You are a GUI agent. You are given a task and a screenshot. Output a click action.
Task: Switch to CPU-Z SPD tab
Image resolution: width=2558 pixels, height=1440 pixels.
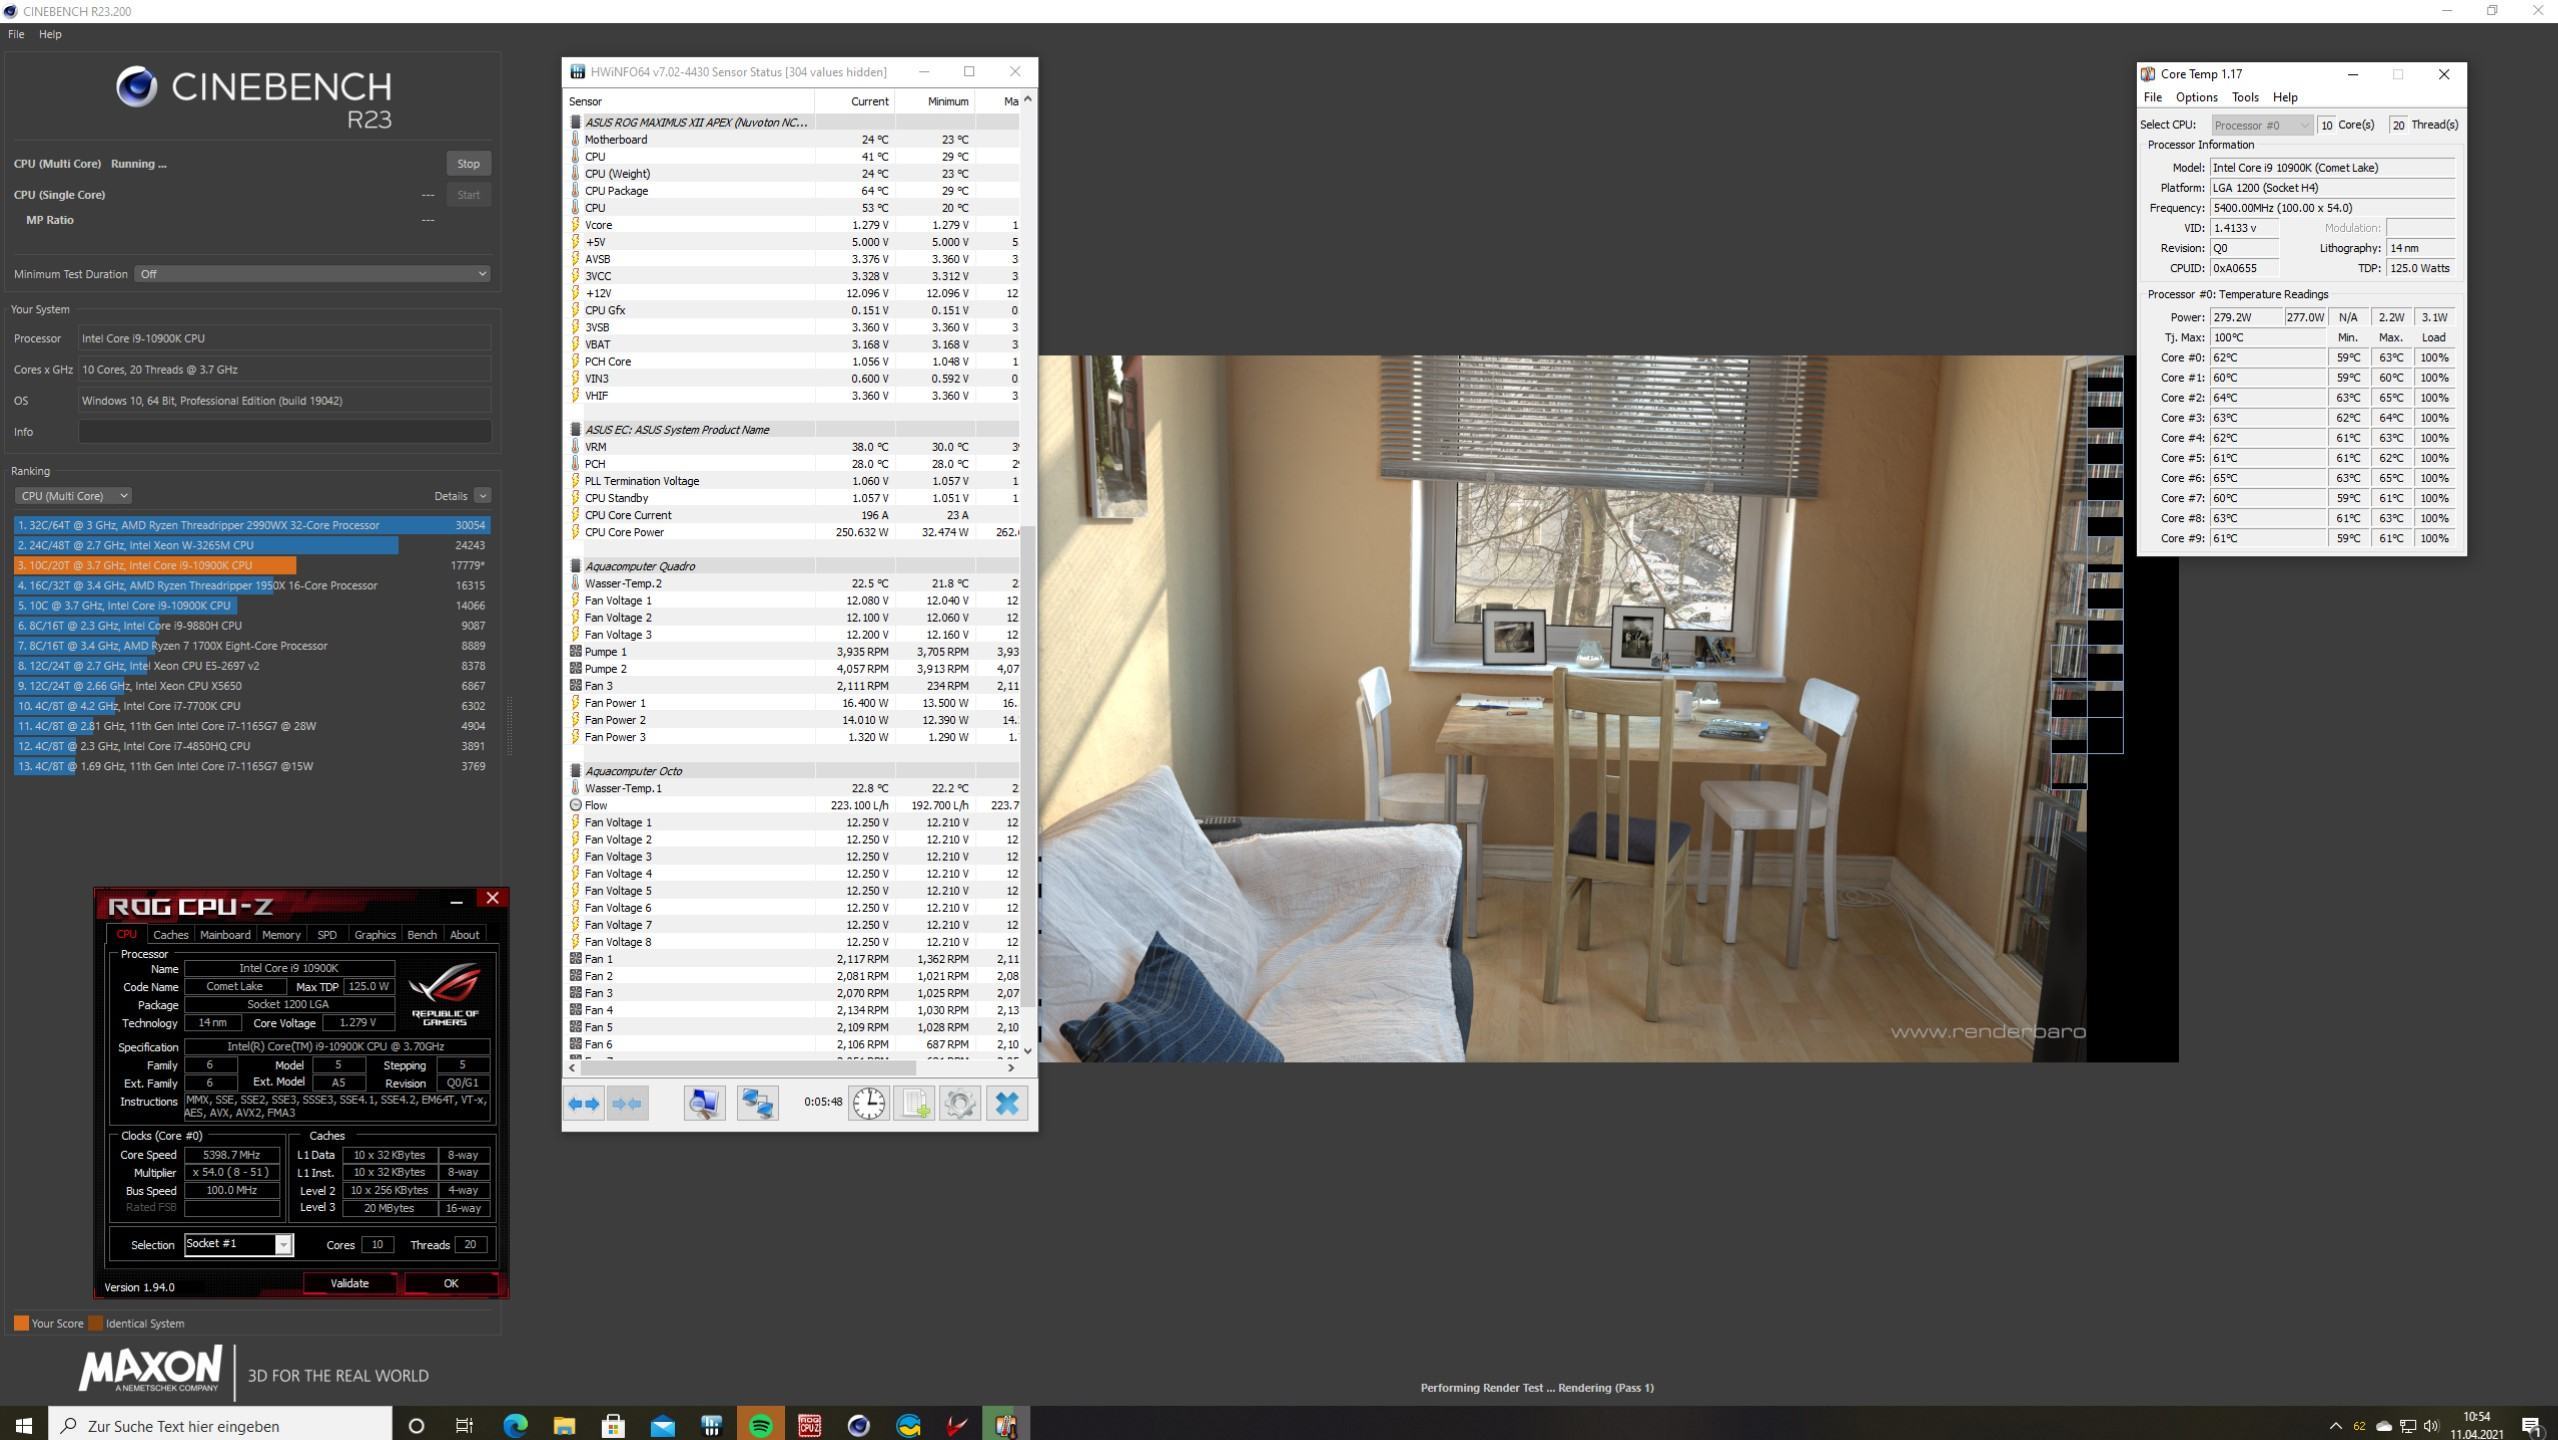327,935
